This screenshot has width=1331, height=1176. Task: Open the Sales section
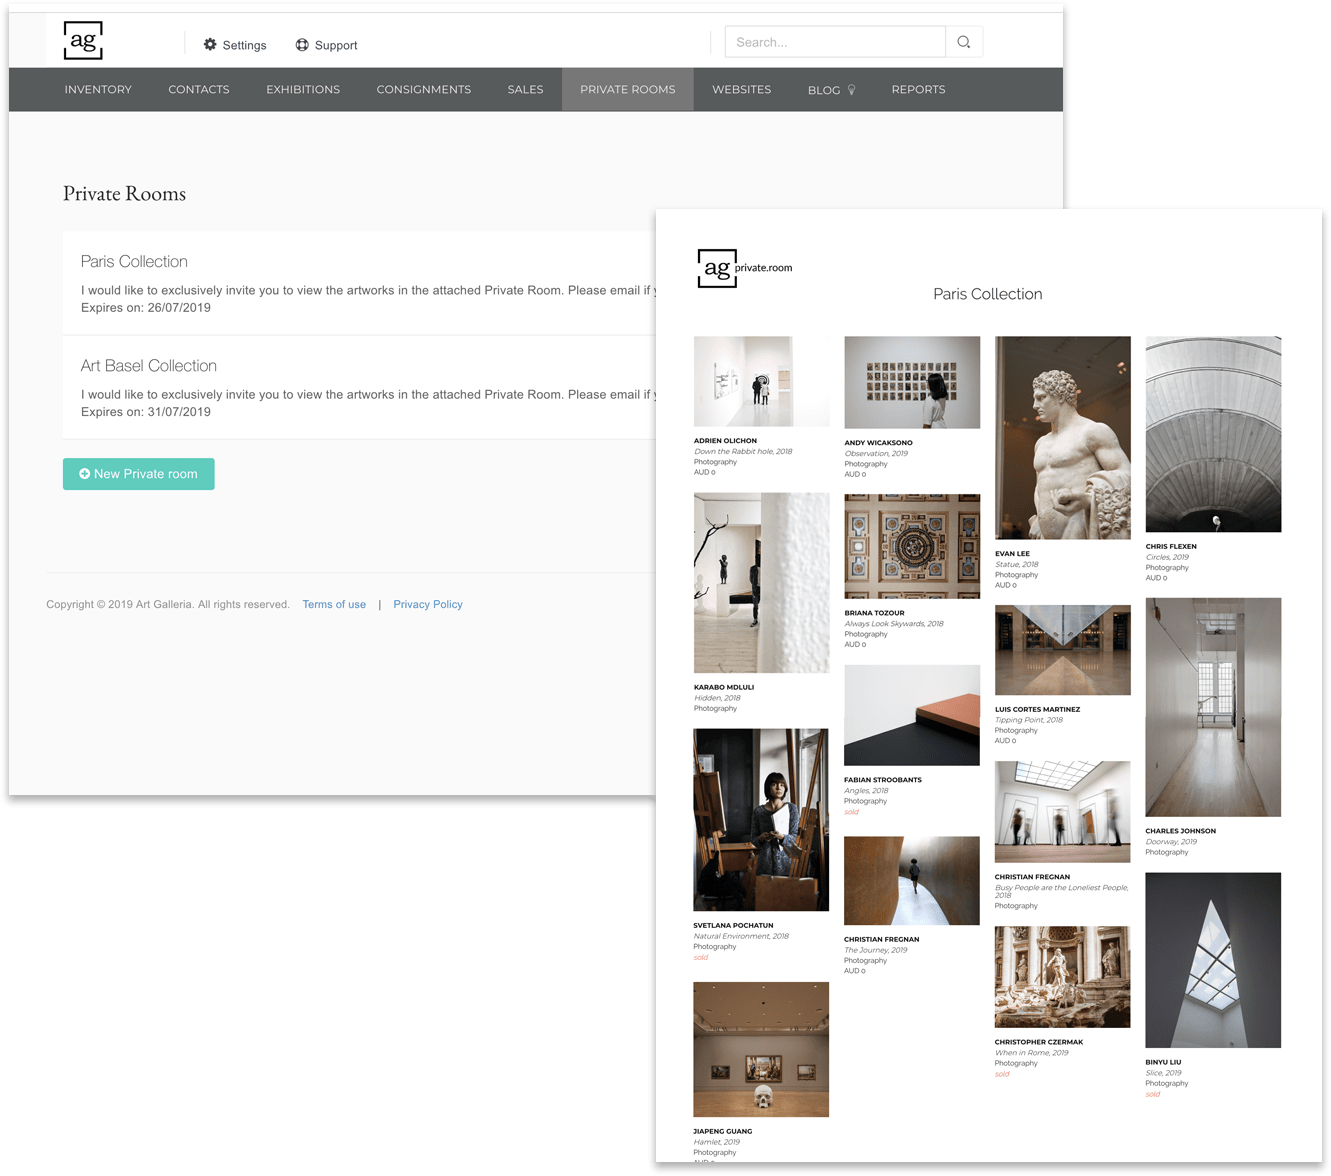(x=525, y=90)
